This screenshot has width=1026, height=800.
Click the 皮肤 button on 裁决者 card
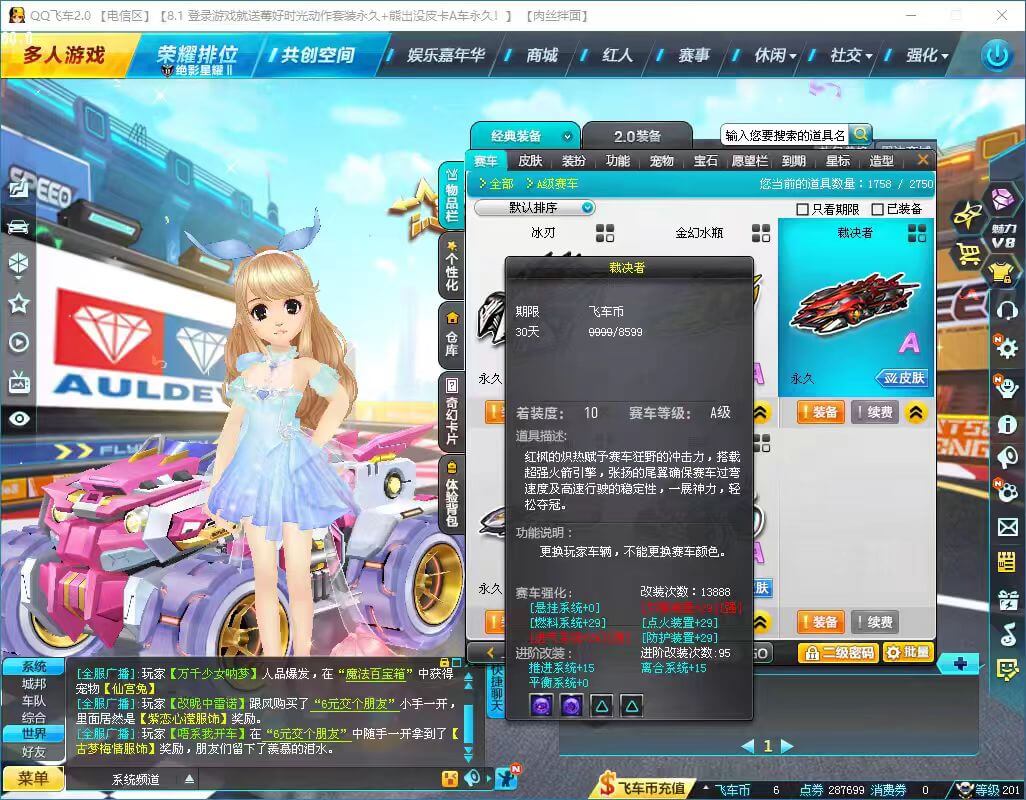[x=903, y=378]
